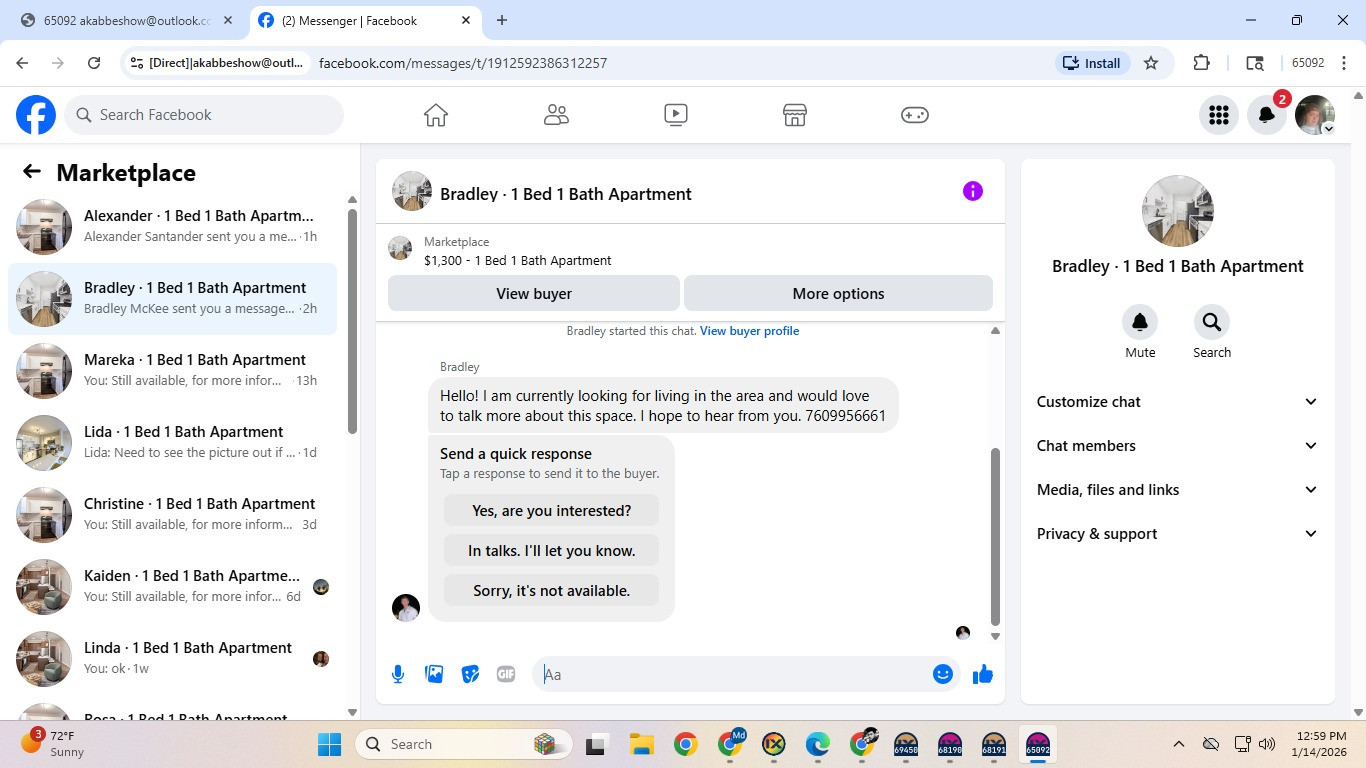
Task: Open Linda's apartment conversation
Action: pos(172,659)
